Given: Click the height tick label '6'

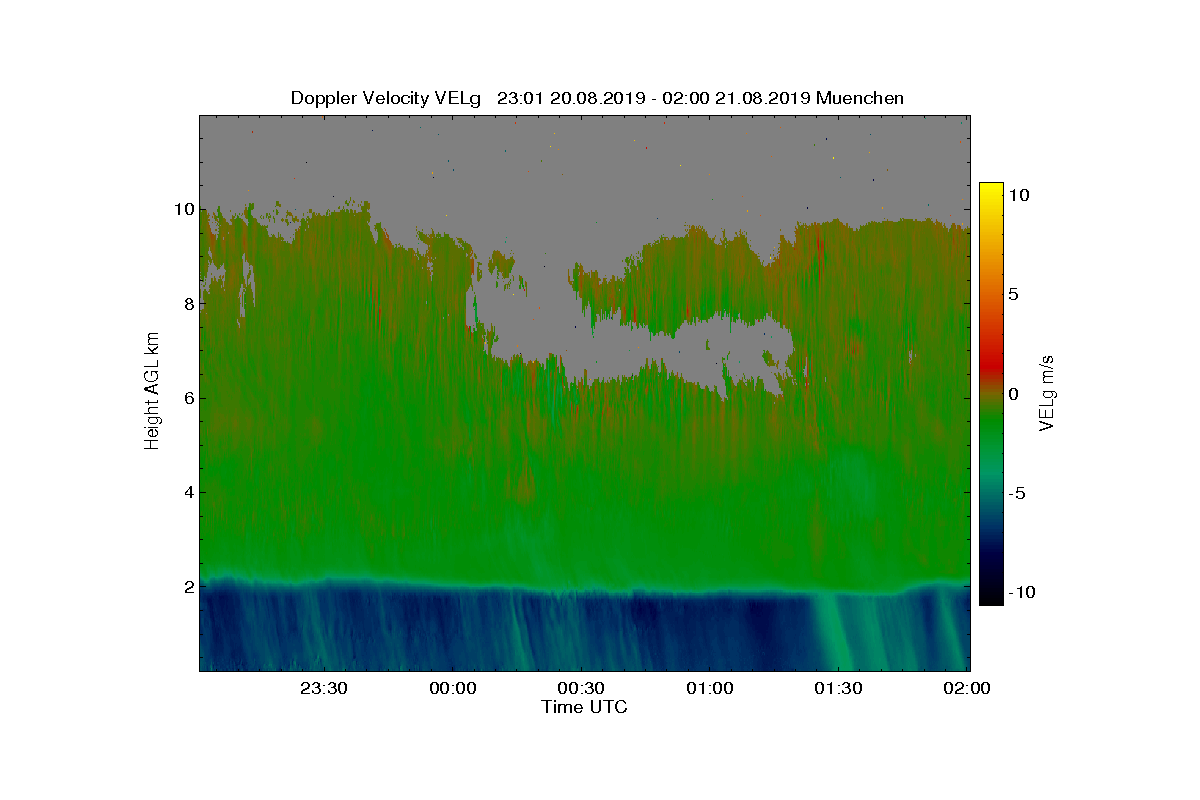Looking at the screenshot, I should [x=188, y=398].
